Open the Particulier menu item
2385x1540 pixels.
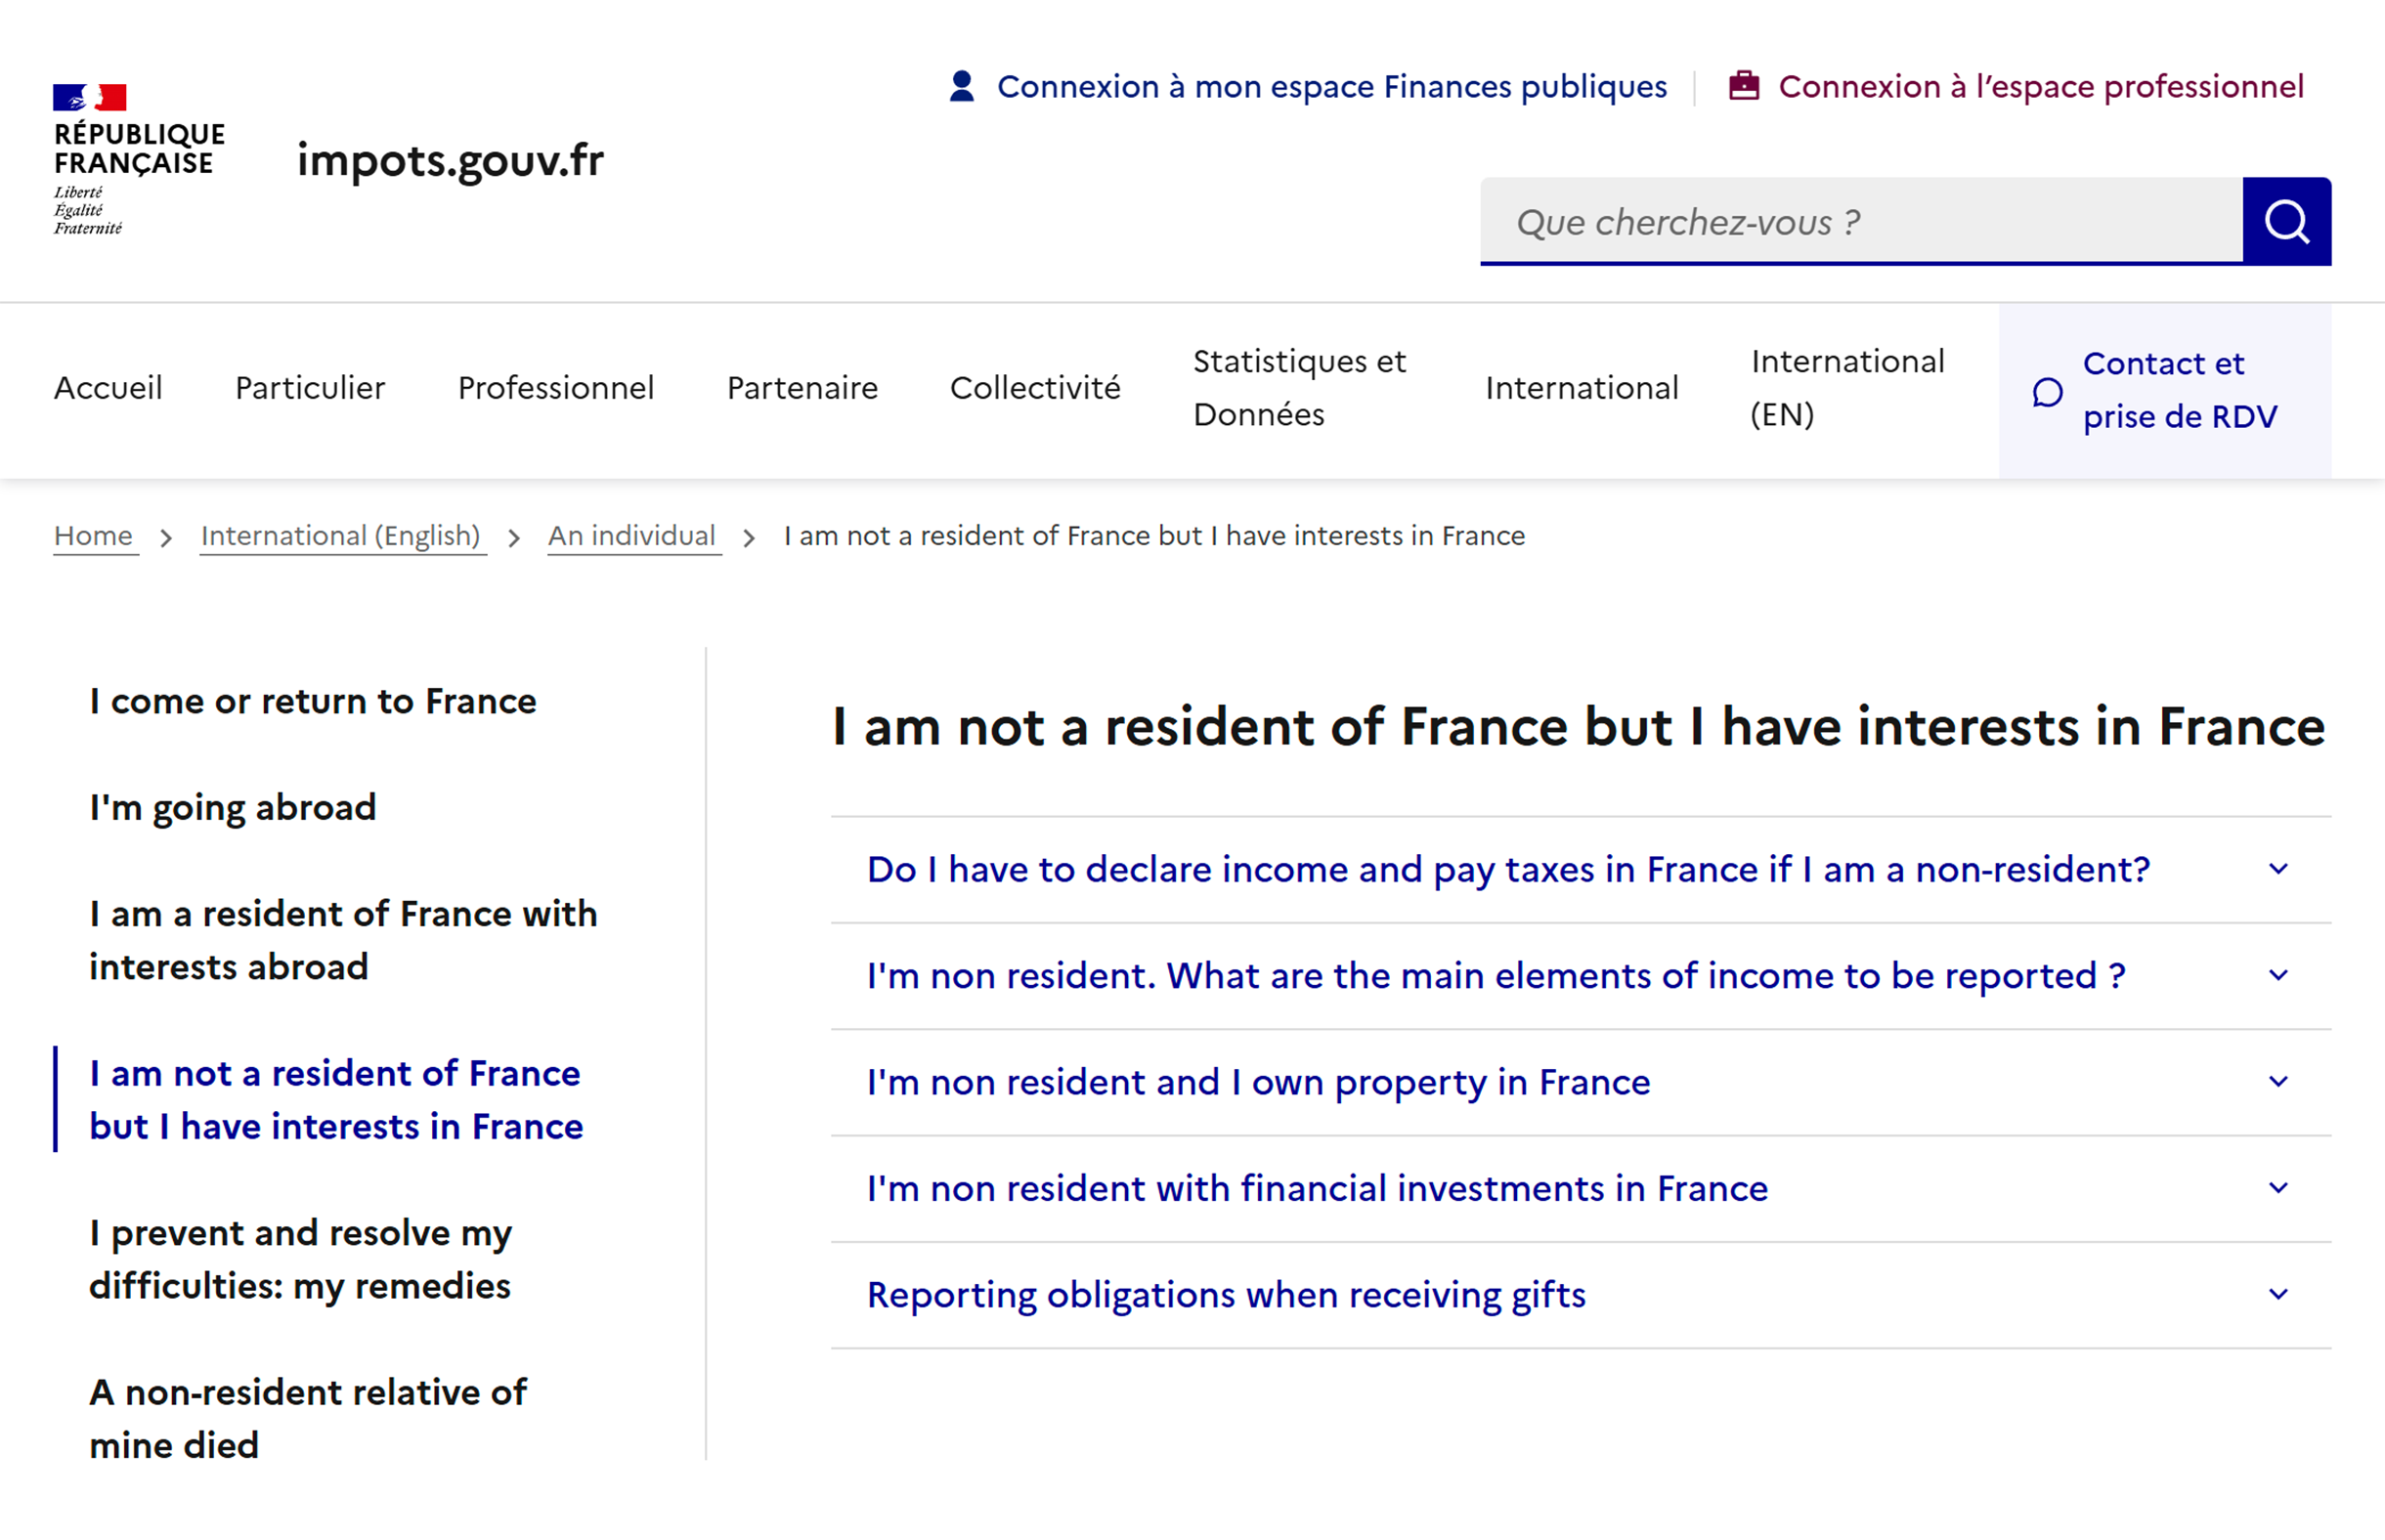tap(310, 388)
